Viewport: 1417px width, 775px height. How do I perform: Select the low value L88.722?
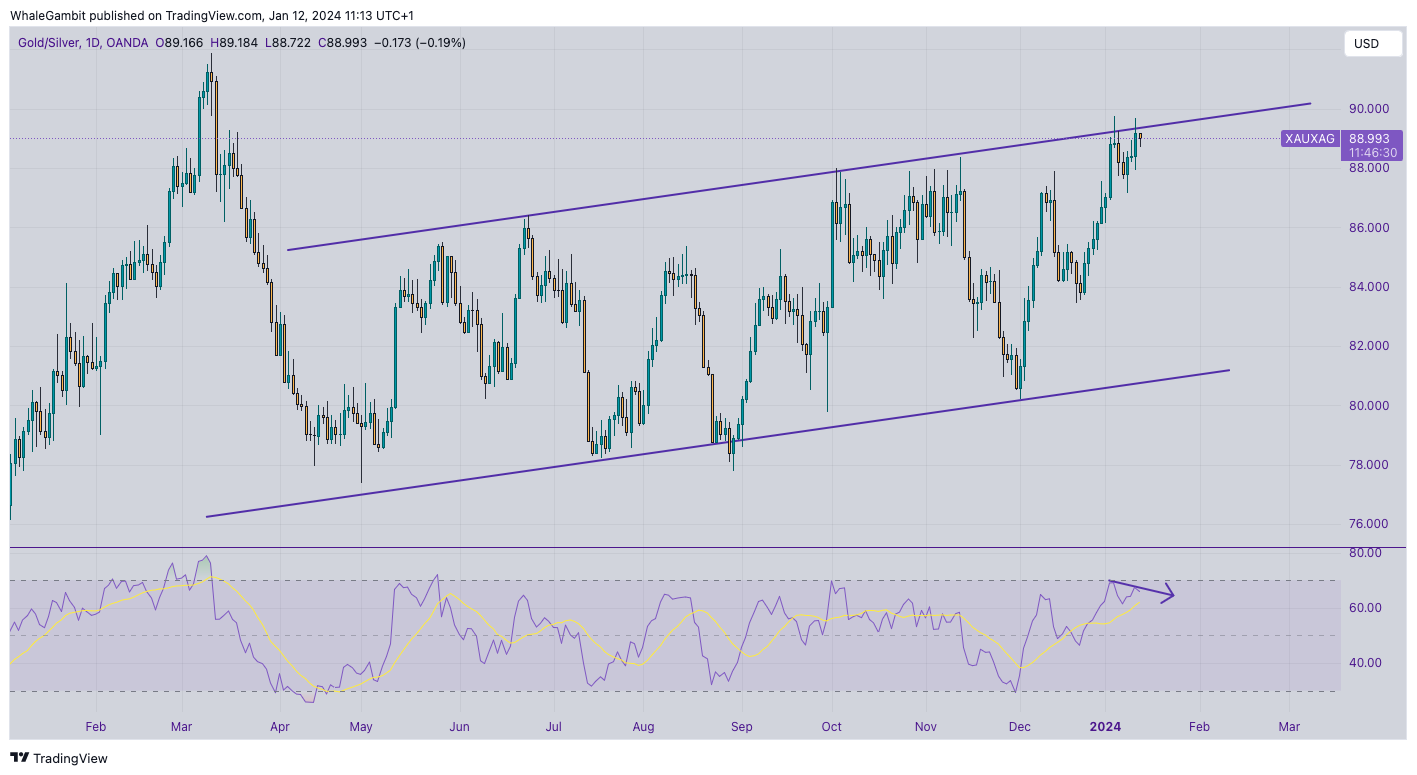[287, 43]
